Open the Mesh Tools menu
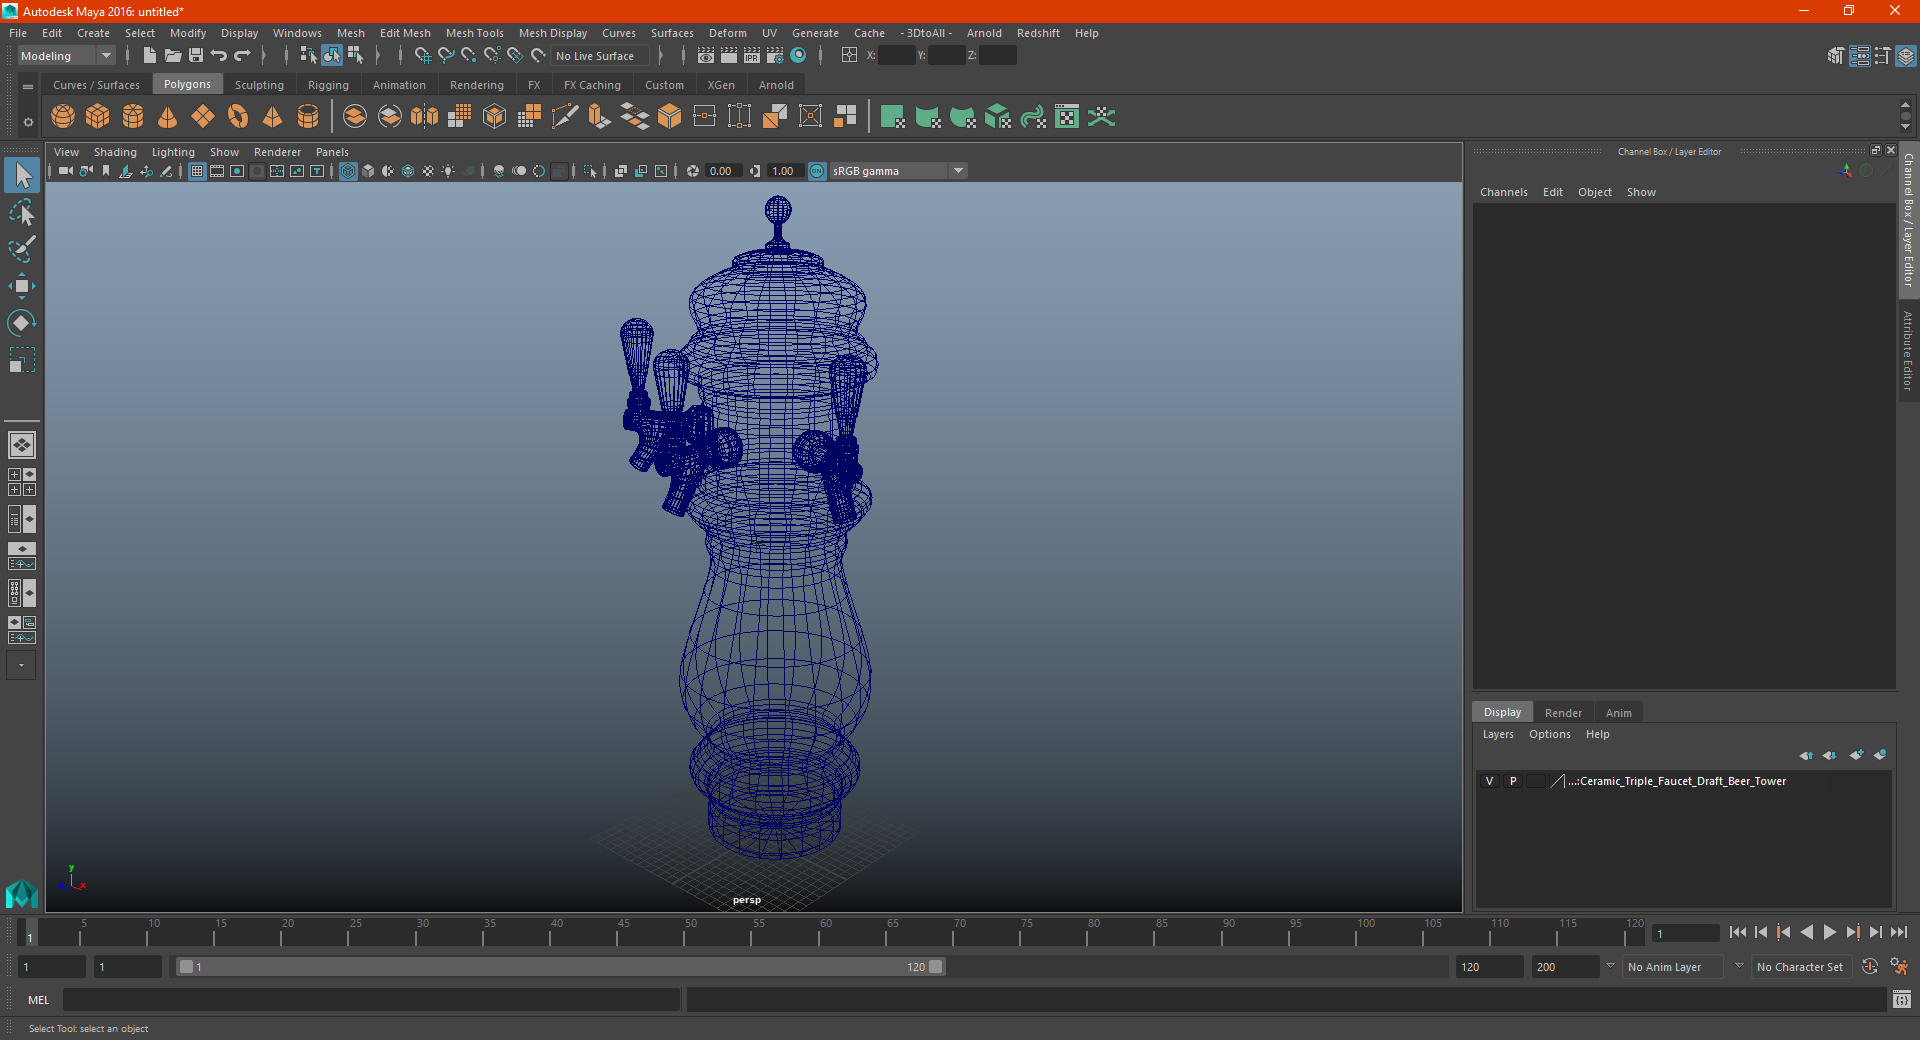This screenshot has height=1040, width=1920. click(x=474, y=33)
